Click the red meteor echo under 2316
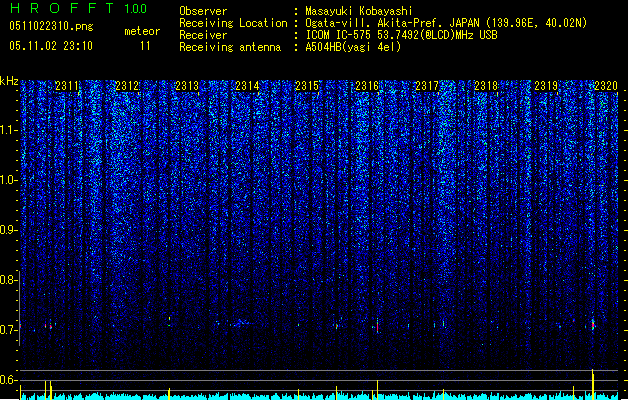This screenshot has width=629, height=400. pyautogui.click(x=377, y=327)
